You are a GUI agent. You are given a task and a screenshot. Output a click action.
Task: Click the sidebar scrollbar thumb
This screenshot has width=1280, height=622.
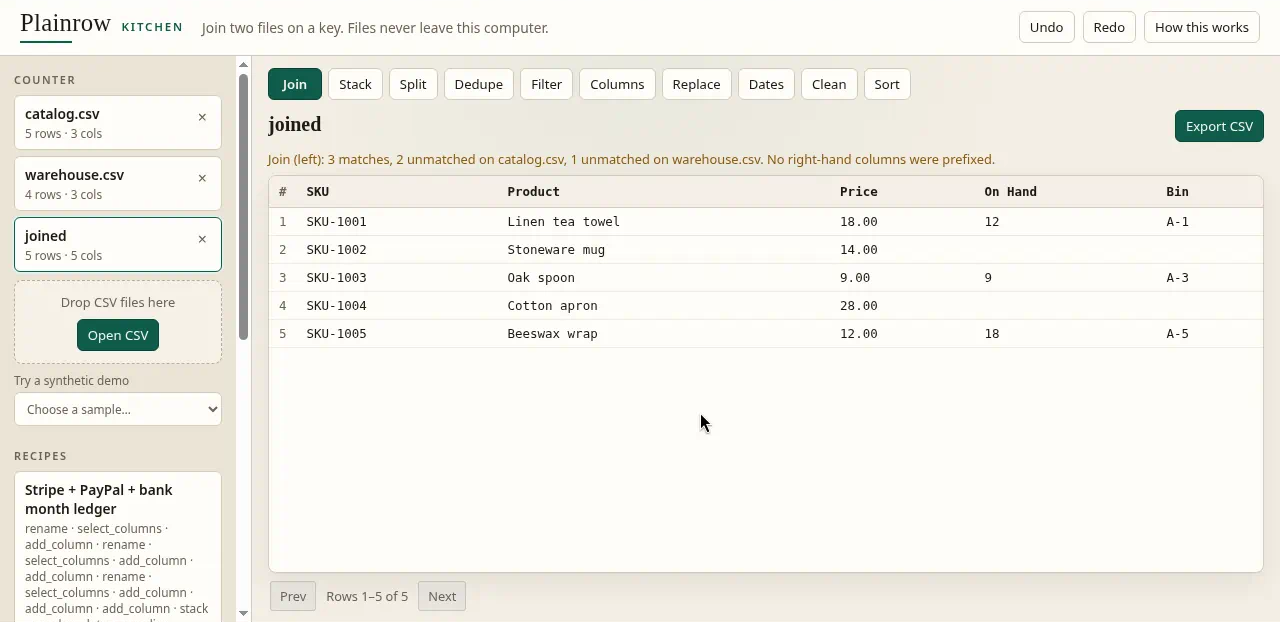coord(243,207)
